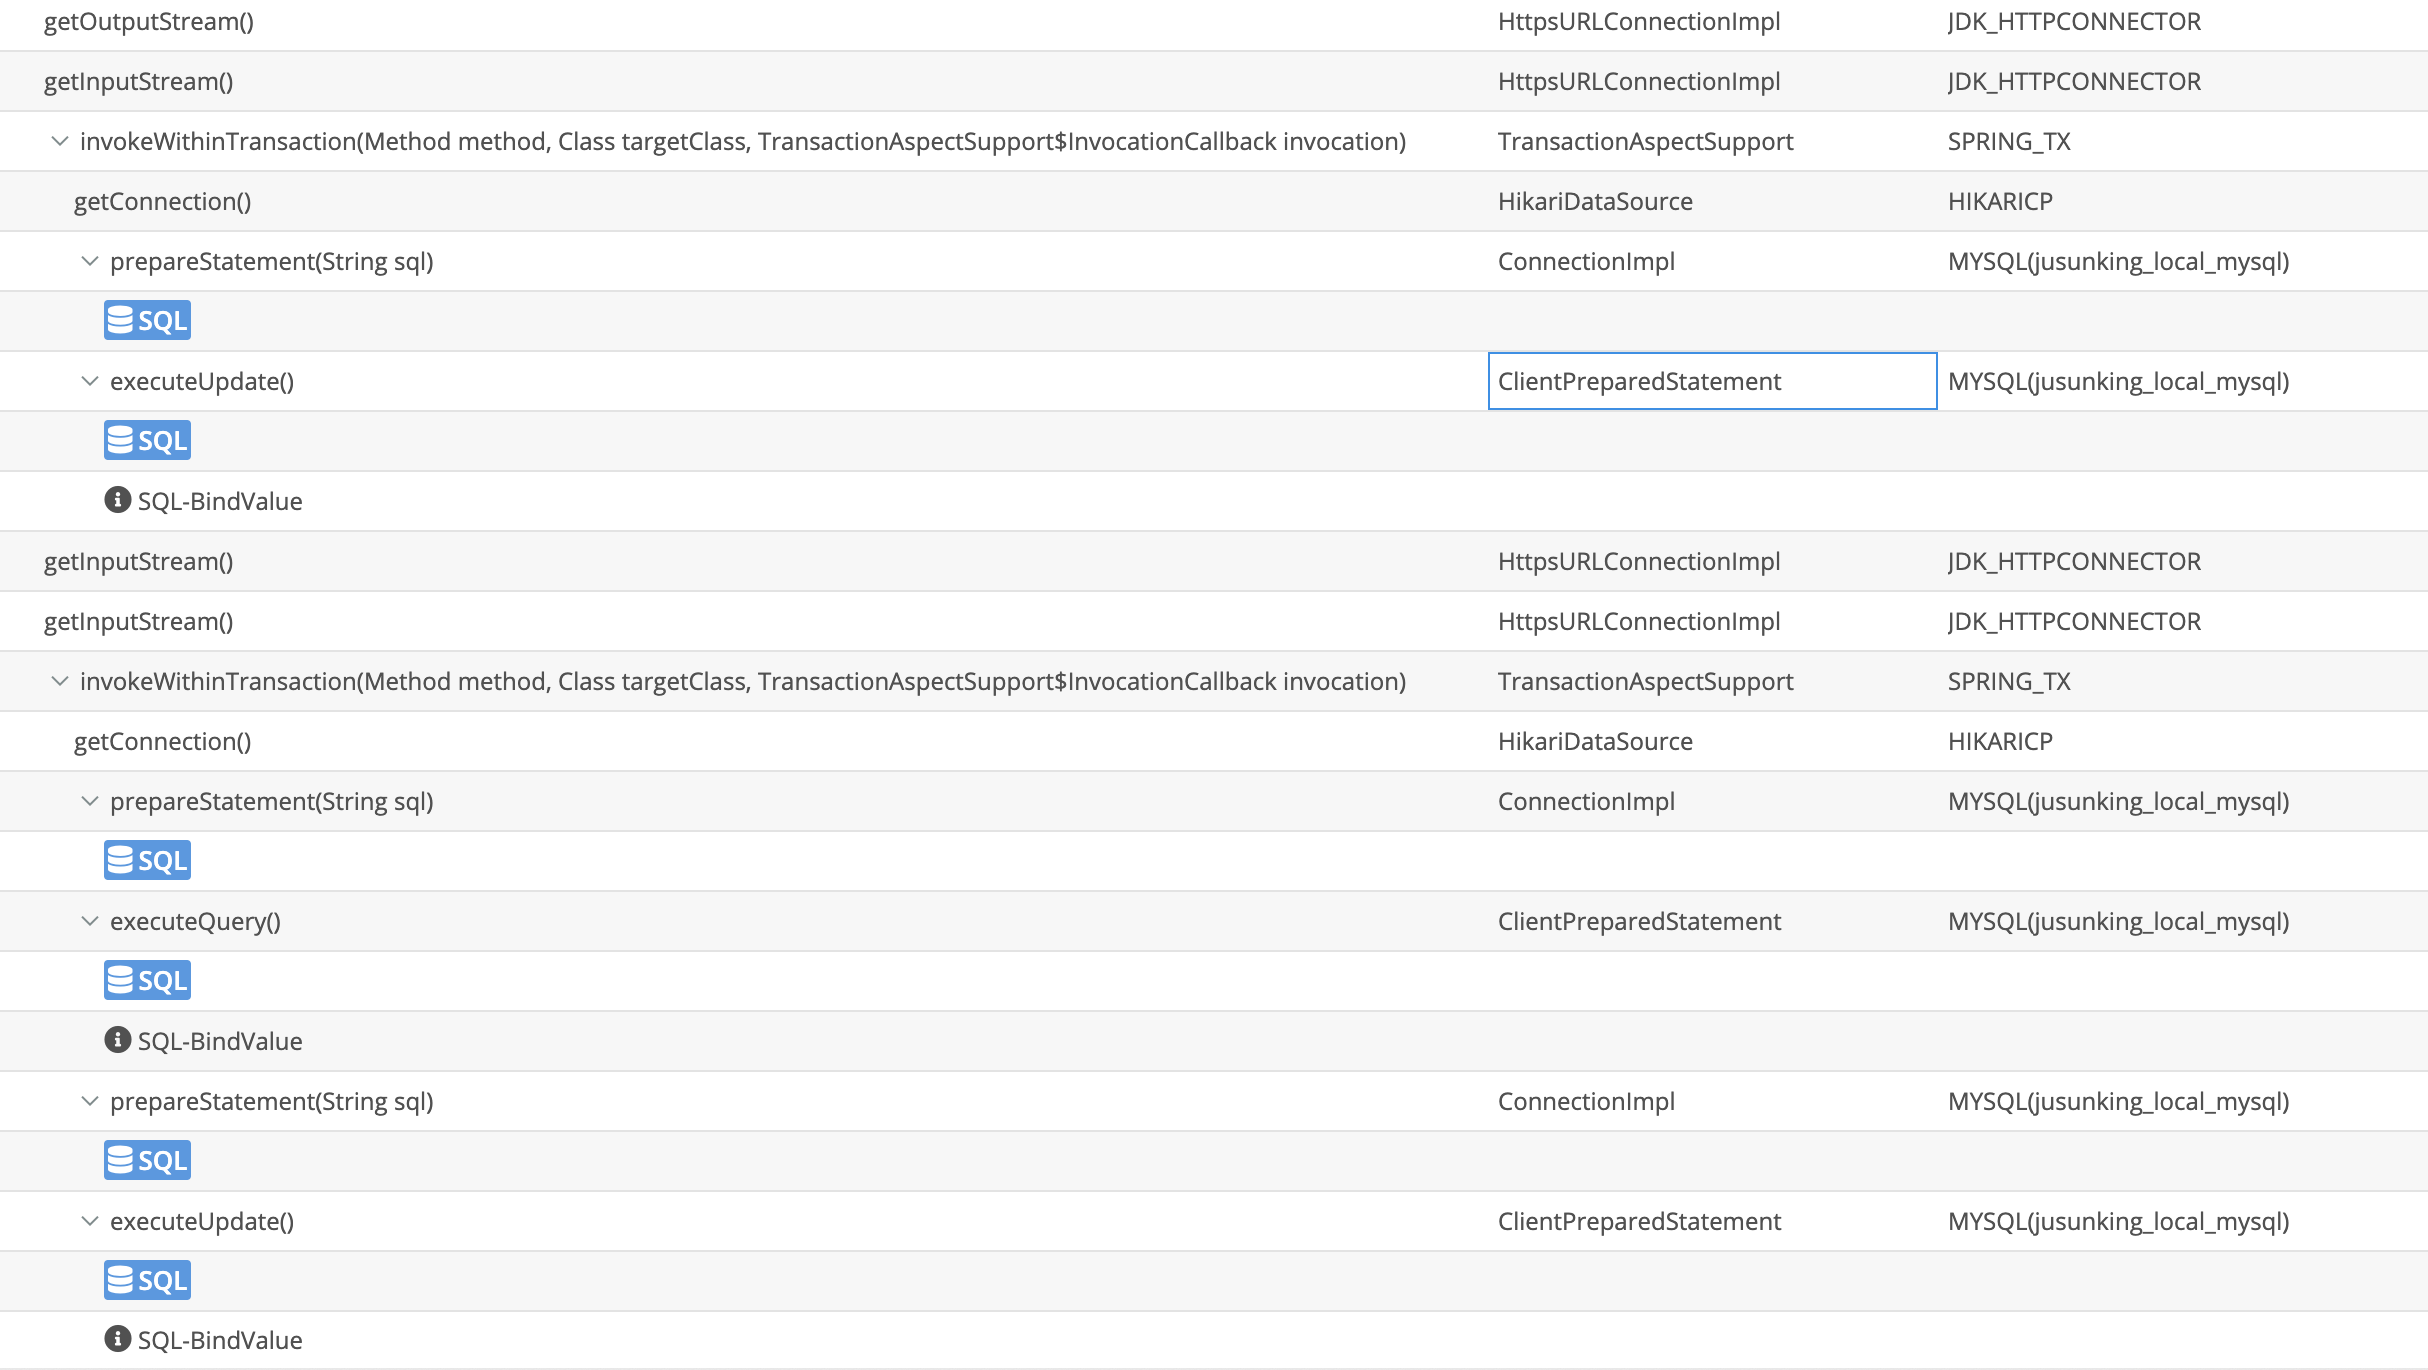The width and height of the screenshot is (2428, 1370).
Task: Select the getOutputStream() method
Action: [149, 21]
